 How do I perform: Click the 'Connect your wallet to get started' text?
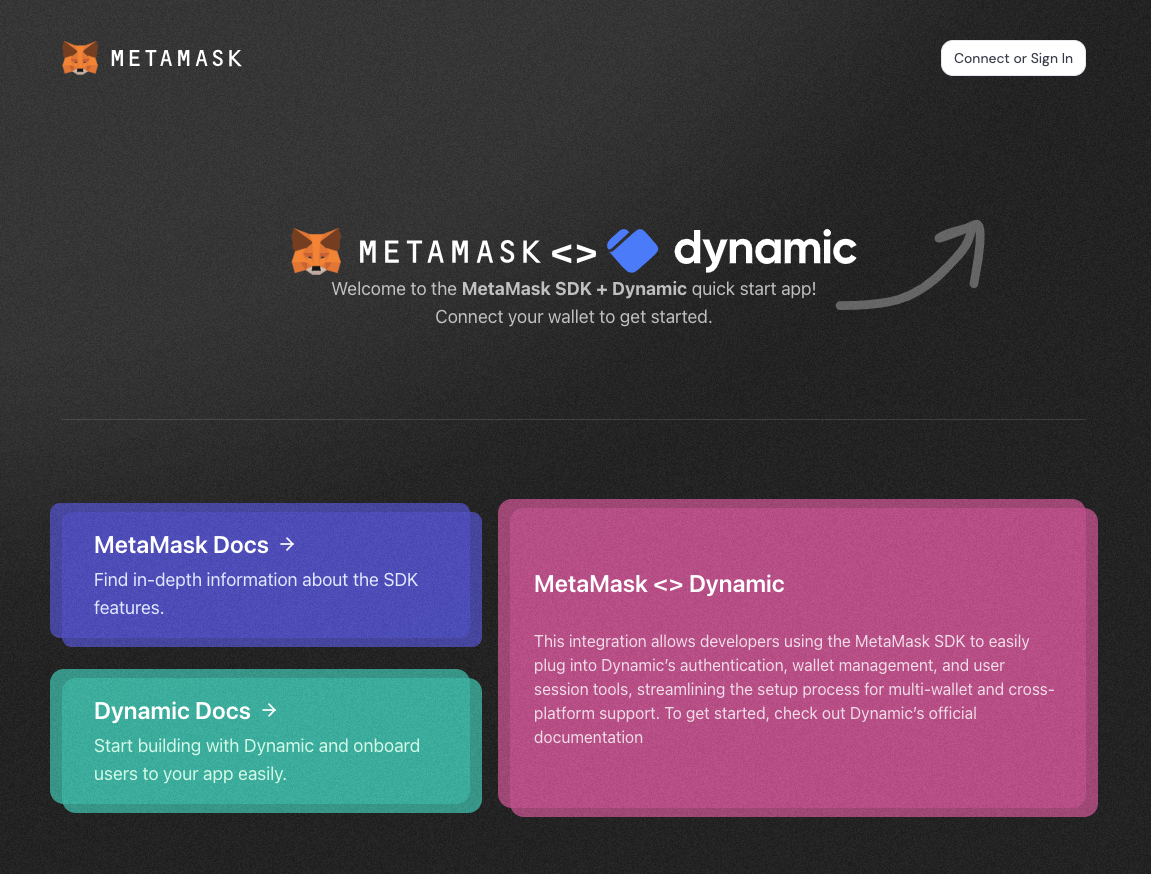[573, 316]
